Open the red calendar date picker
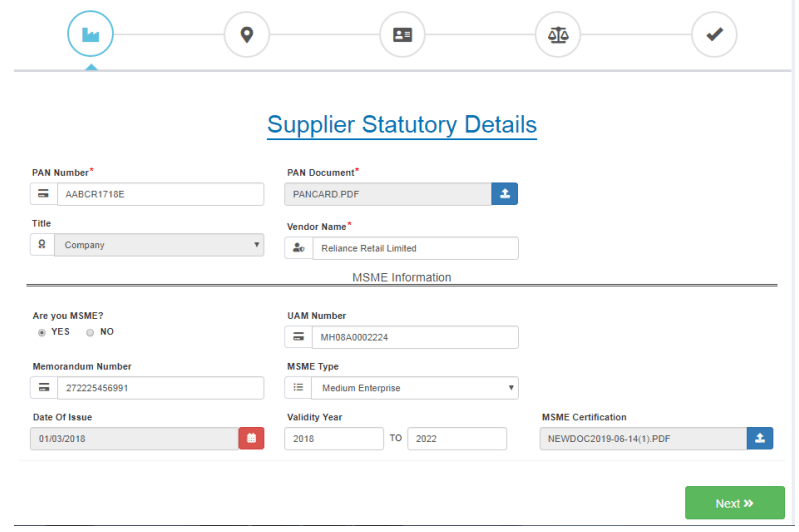Screen dimensions: 799x532 pyautogui.click(x=251, y=438)
